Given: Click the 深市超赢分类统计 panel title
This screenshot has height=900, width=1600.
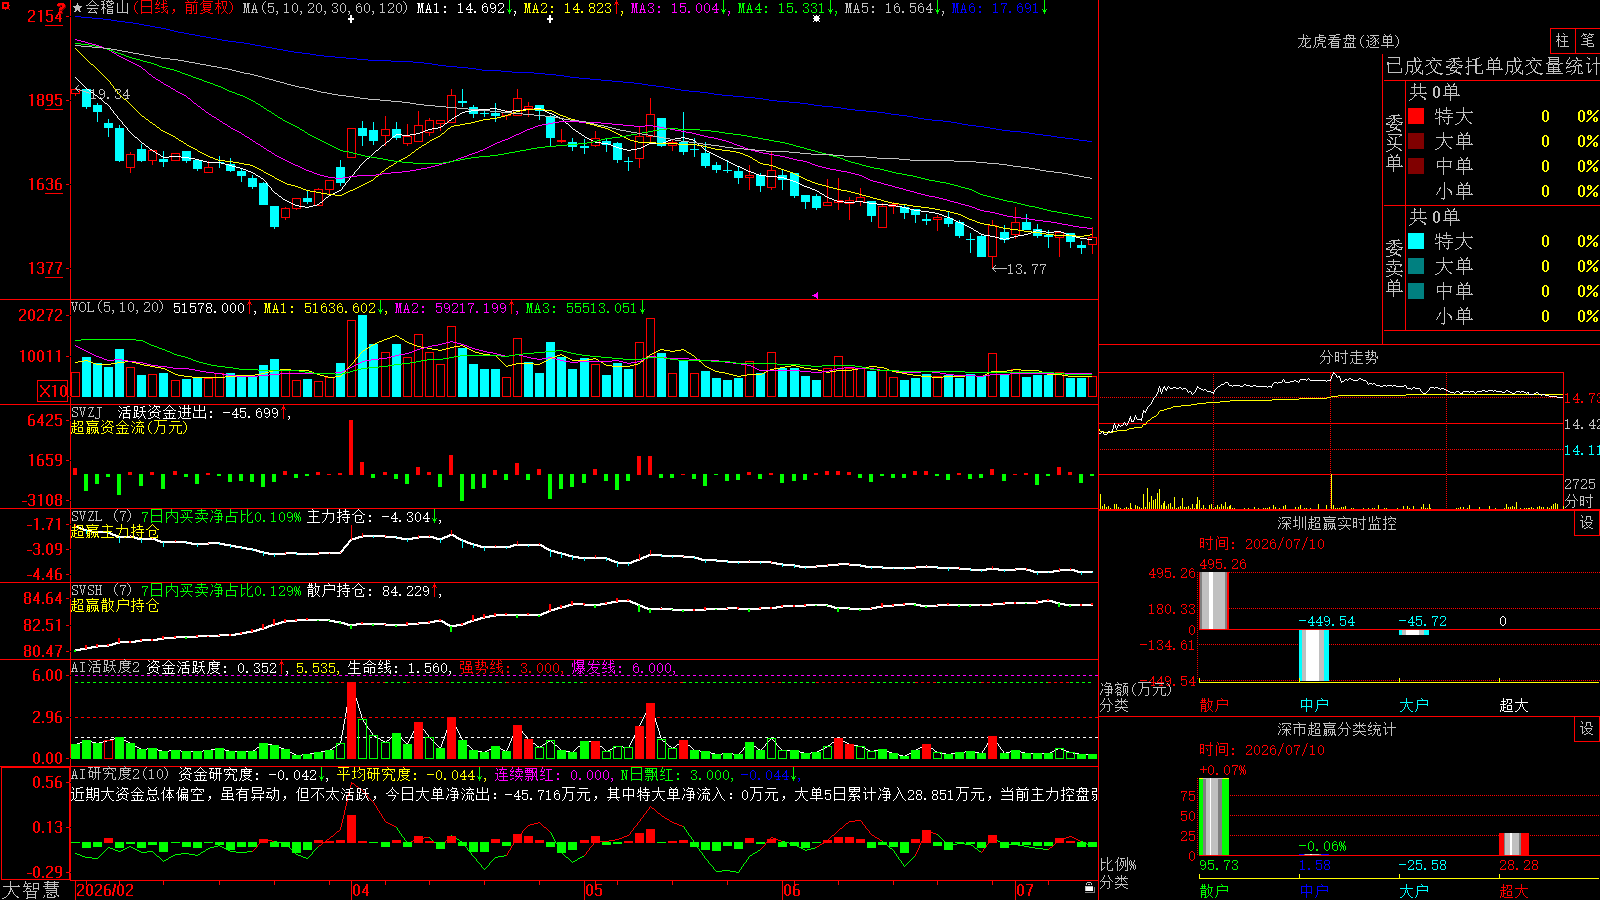Looking at the screenshot, I should pos(1337,729).
